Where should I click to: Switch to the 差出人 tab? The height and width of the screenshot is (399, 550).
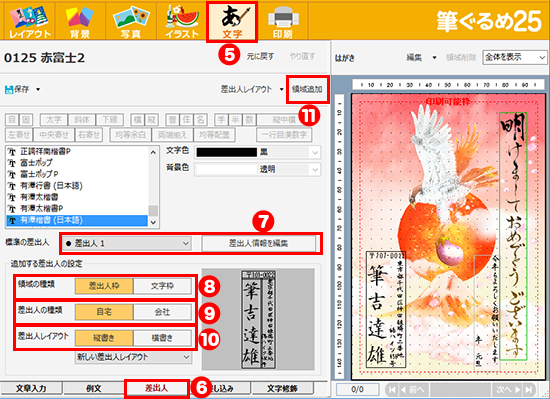(x=156, y=388)
